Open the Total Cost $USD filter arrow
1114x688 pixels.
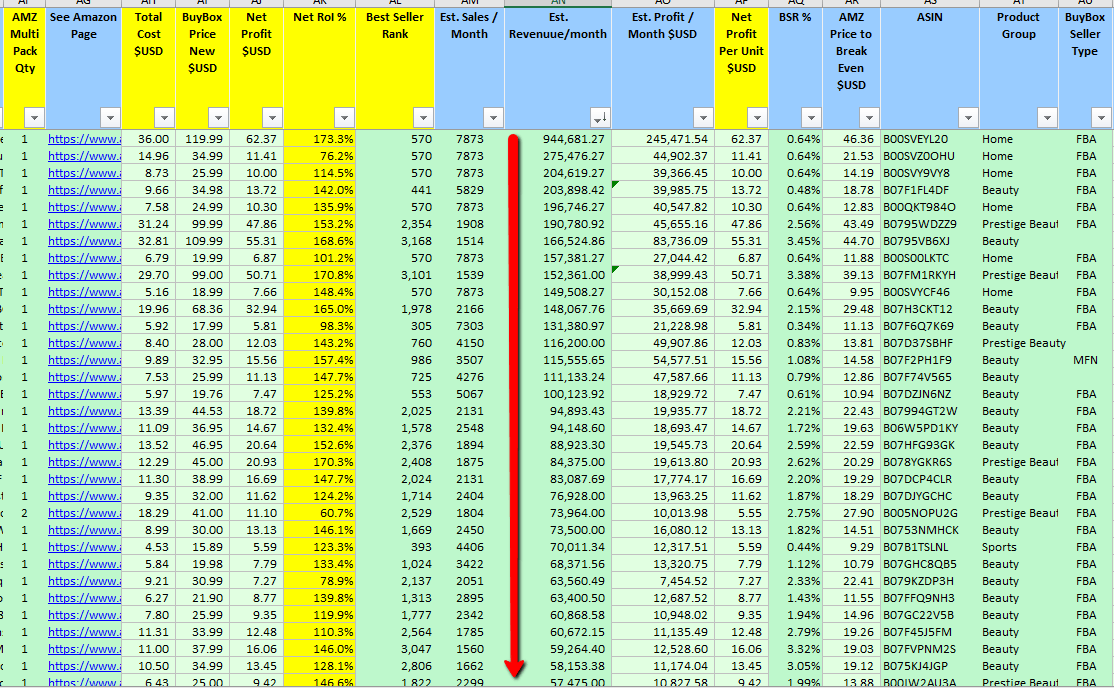point(164,117)
